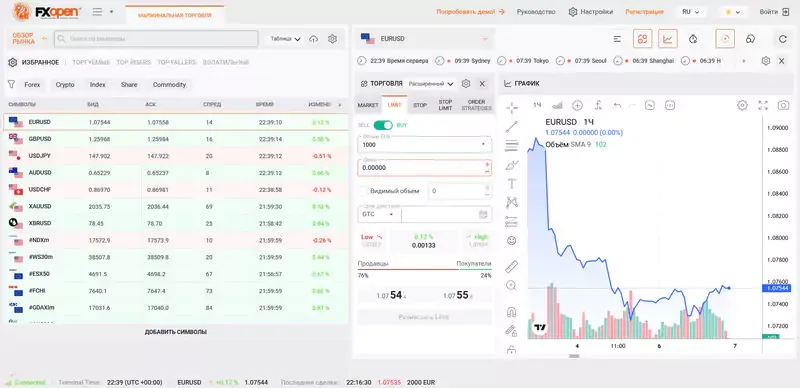Viewport: 800px width, 388px height.
Task: Switch to the STOP order tab
Action: tap(420, 105)
